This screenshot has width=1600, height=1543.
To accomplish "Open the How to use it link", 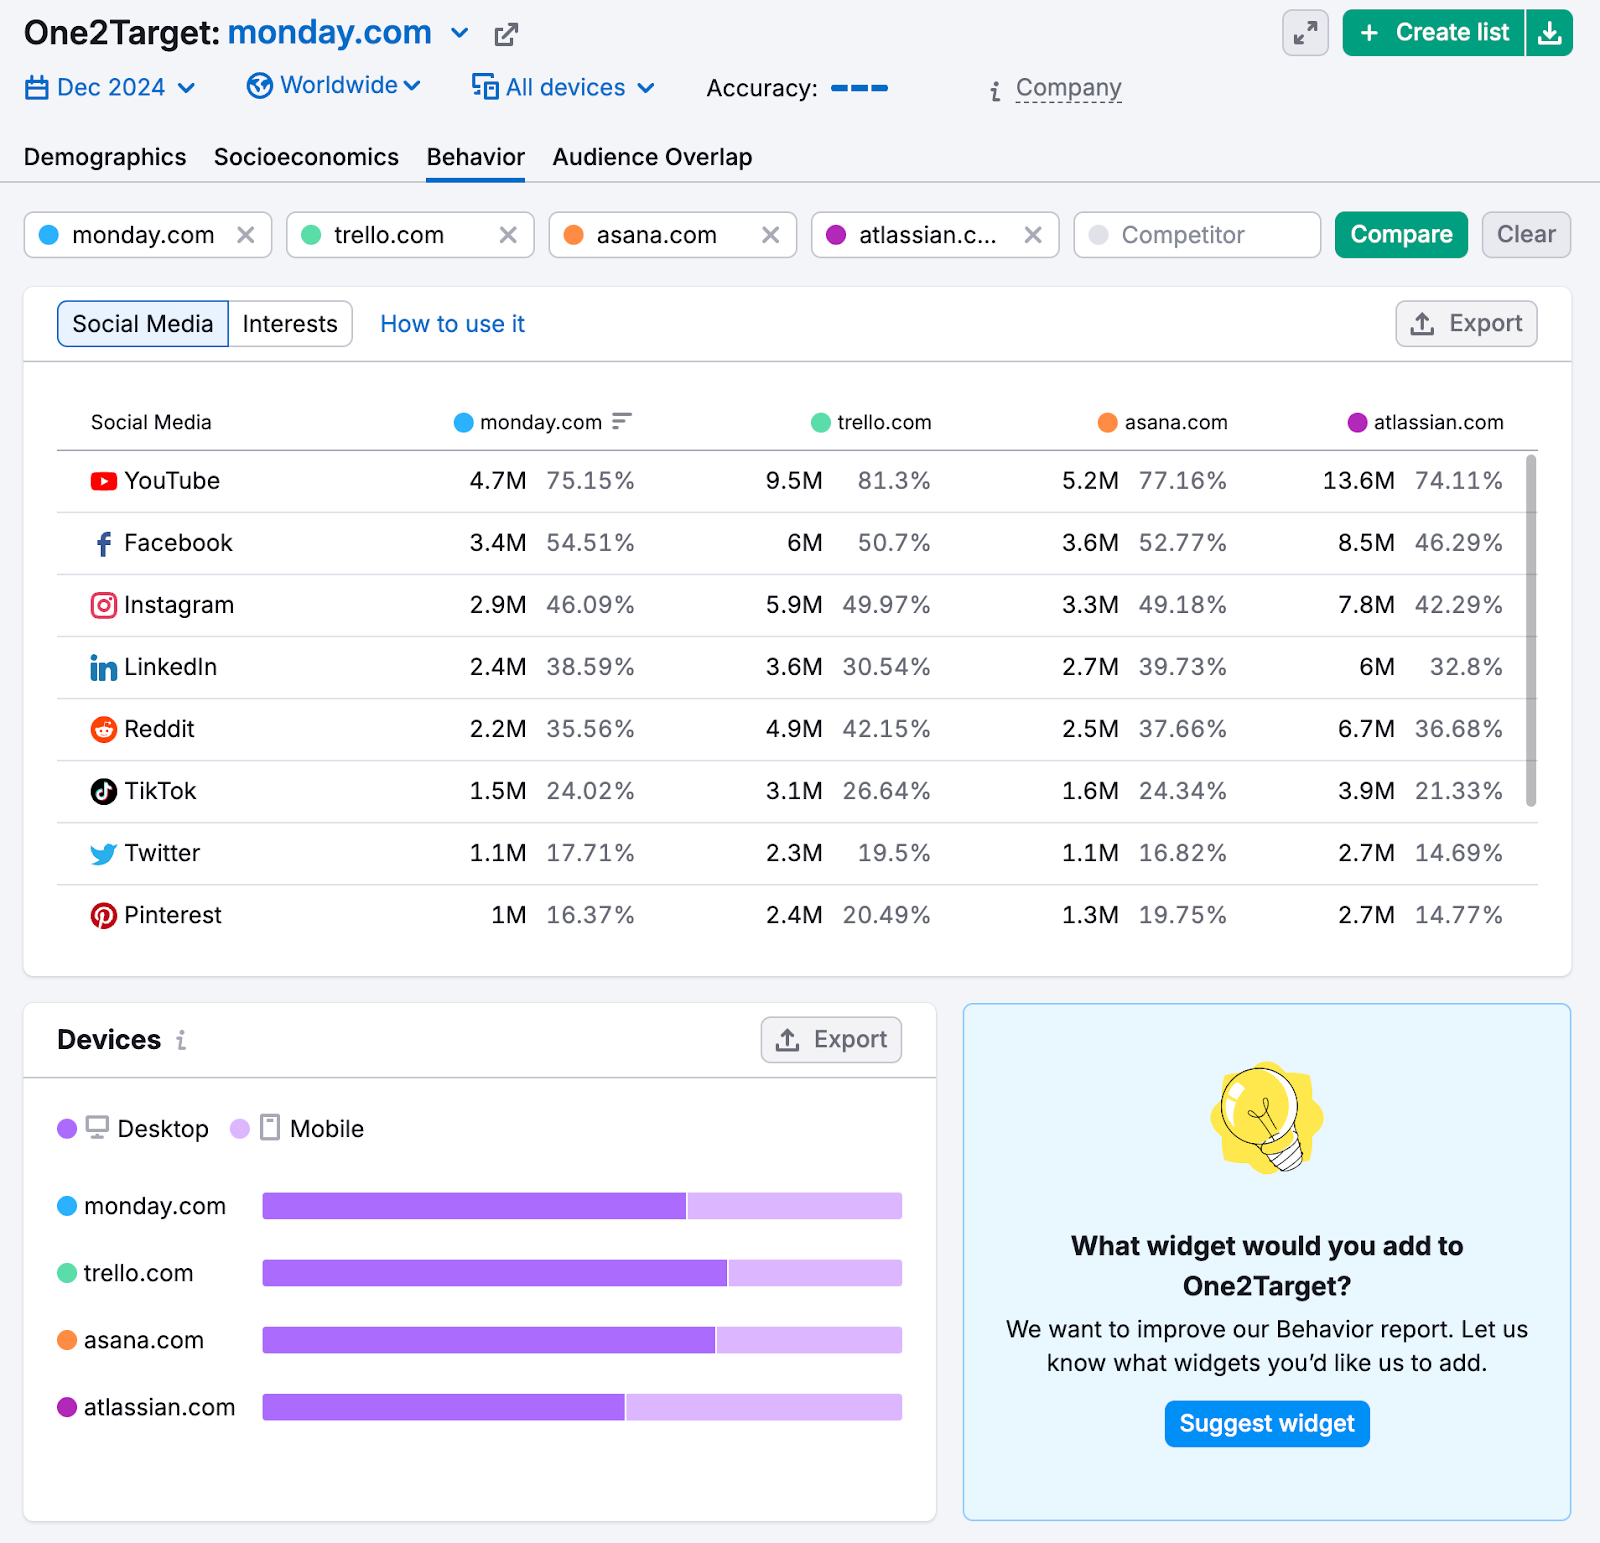I will coord(452,324).
